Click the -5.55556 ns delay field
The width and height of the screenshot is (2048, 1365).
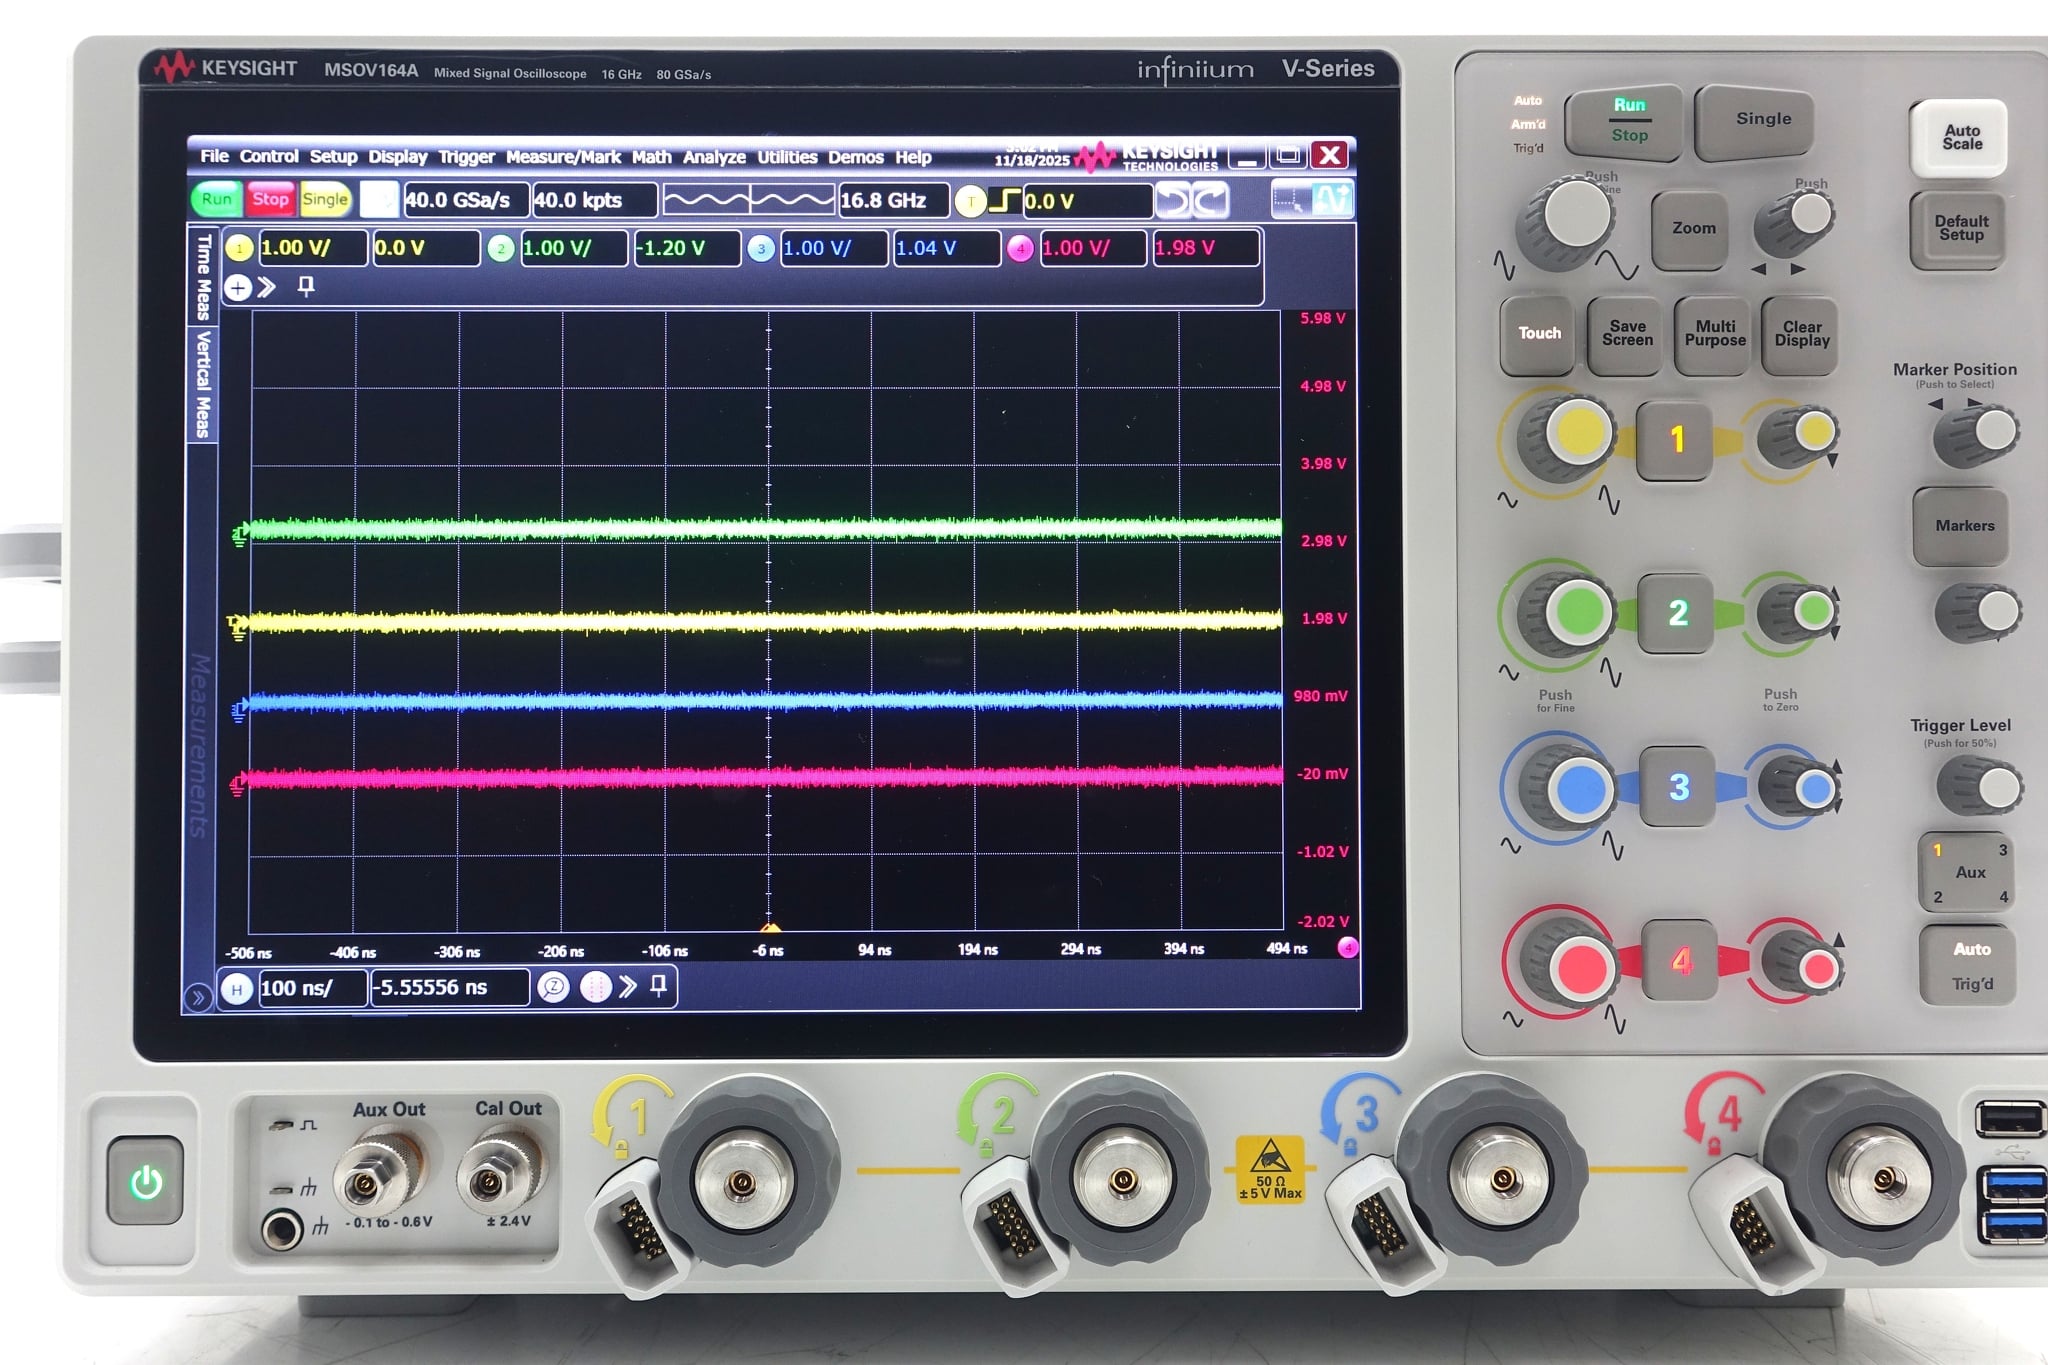(449, 988)
